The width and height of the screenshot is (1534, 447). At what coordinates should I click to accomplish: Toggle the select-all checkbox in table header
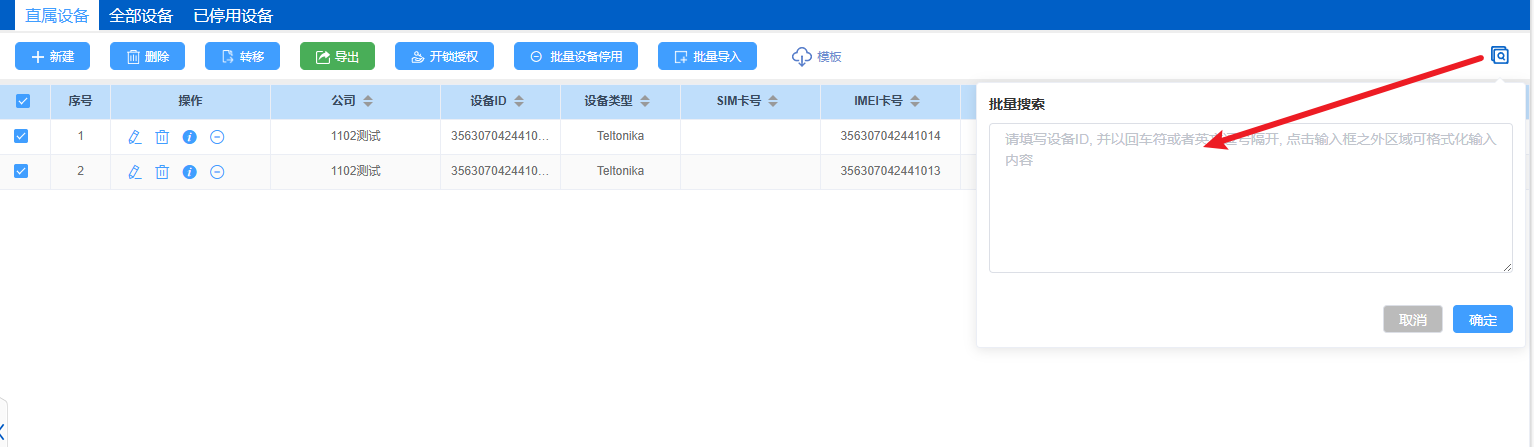23,101
